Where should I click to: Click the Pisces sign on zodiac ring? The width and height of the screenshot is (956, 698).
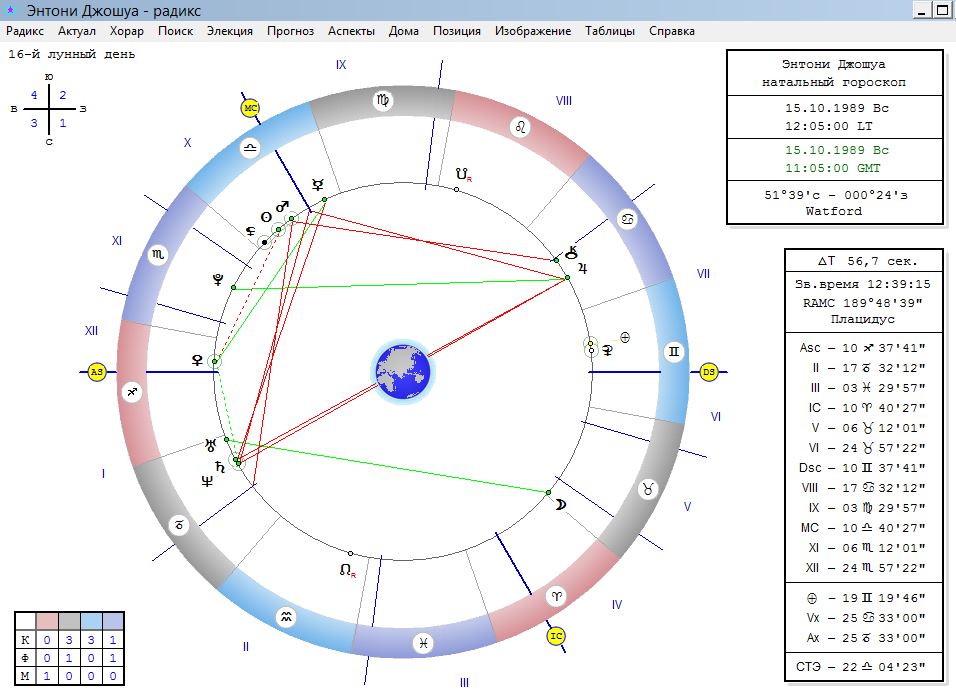click(x=424, y=643)
